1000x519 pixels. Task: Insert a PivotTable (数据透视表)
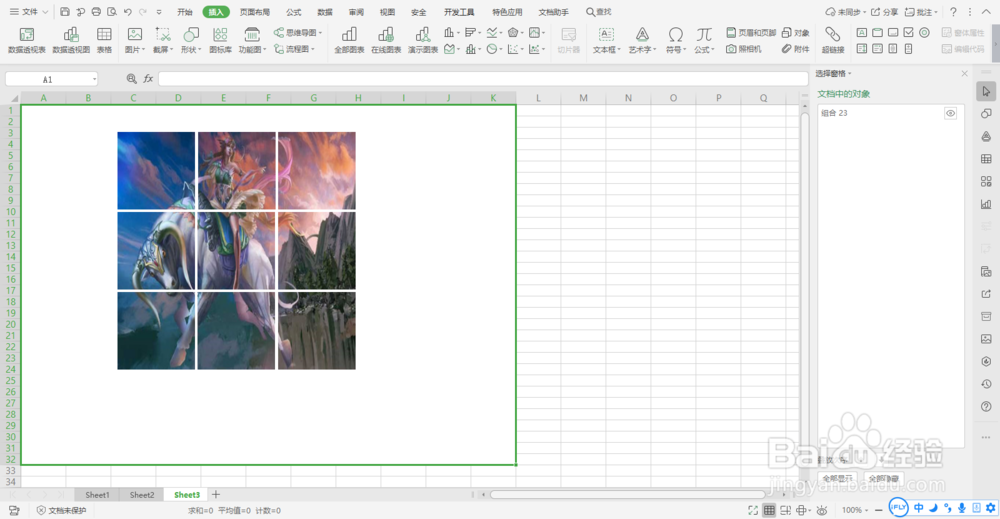click(x=27, y=40)
